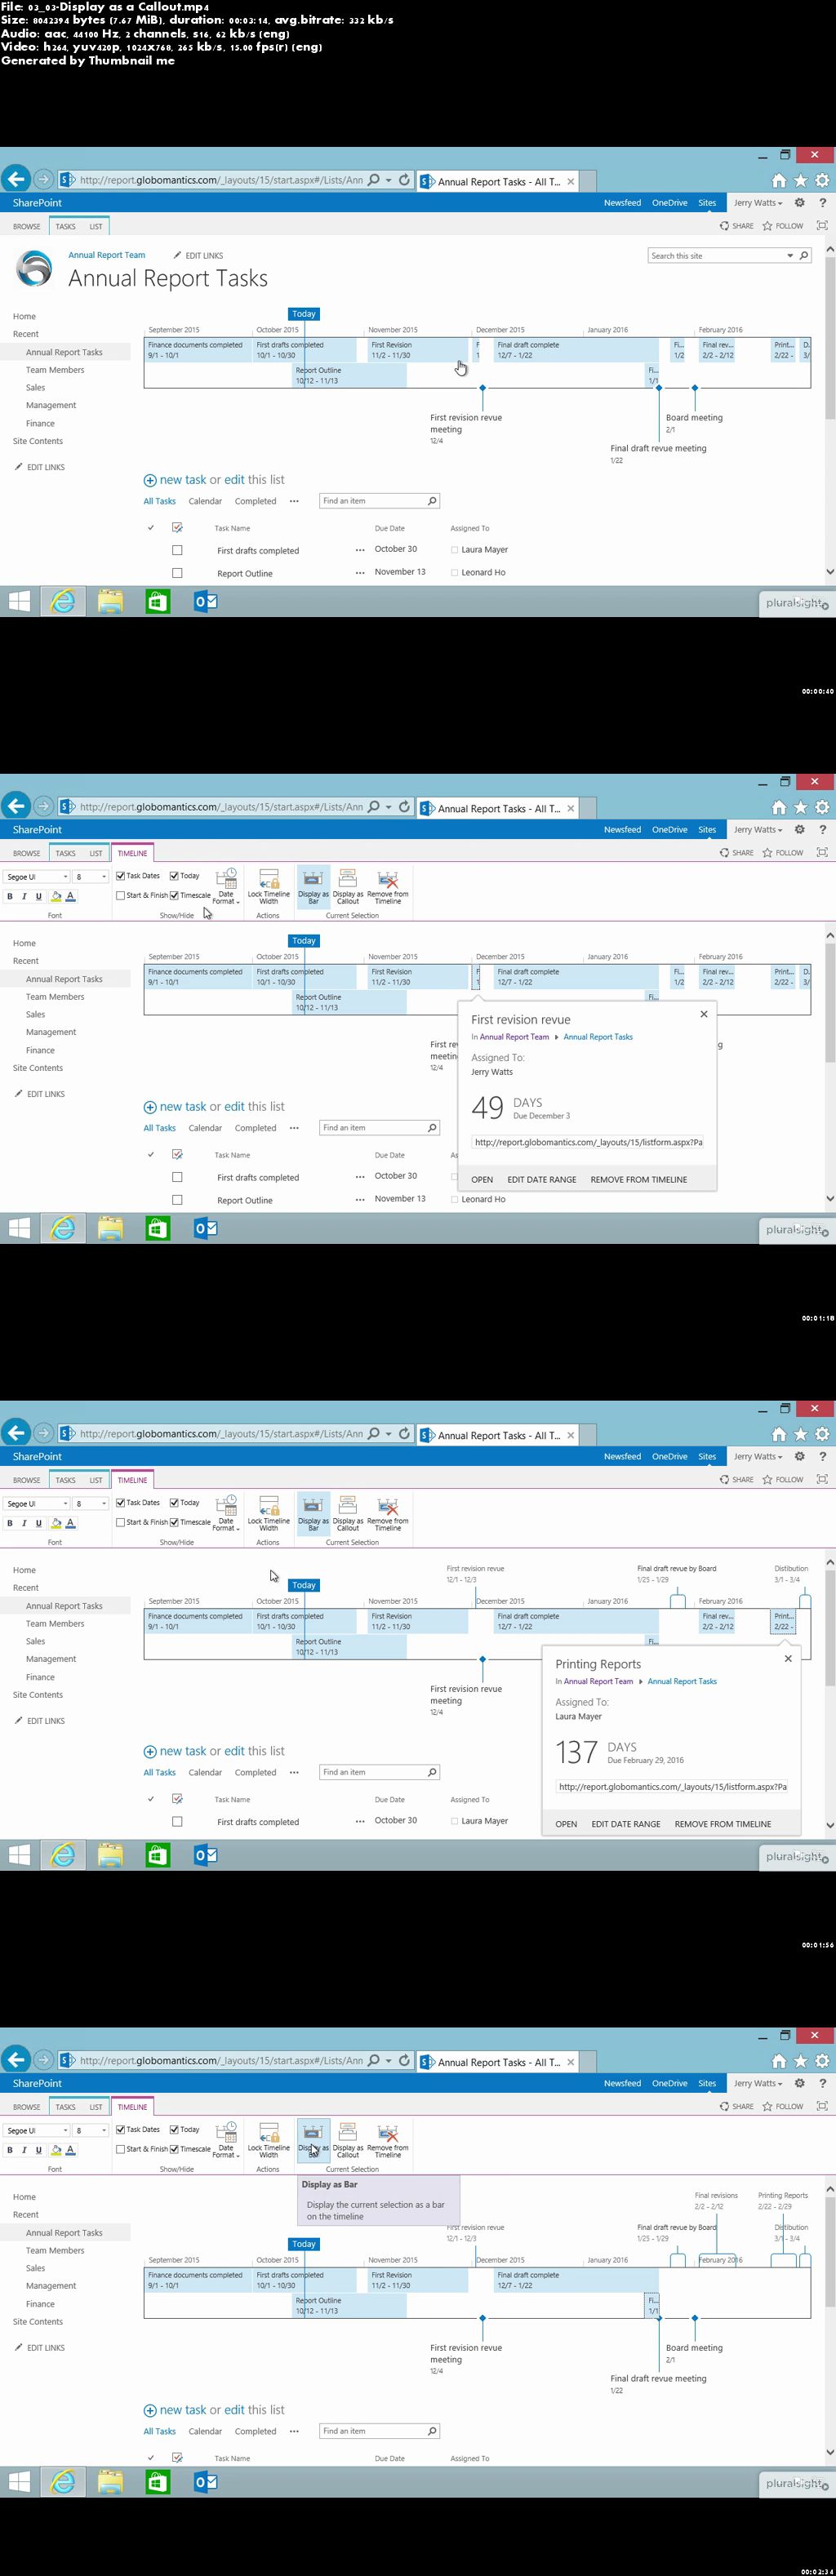Viewport: 836px width, 2576px height.
Task: Open Newsfeed in the 00:00:40 frame
Action: (x=622, y=203)
